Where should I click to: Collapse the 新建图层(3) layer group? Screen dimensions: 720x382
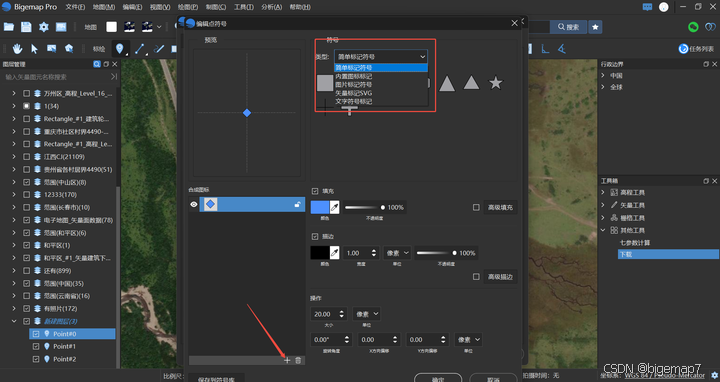pos(14,321)
